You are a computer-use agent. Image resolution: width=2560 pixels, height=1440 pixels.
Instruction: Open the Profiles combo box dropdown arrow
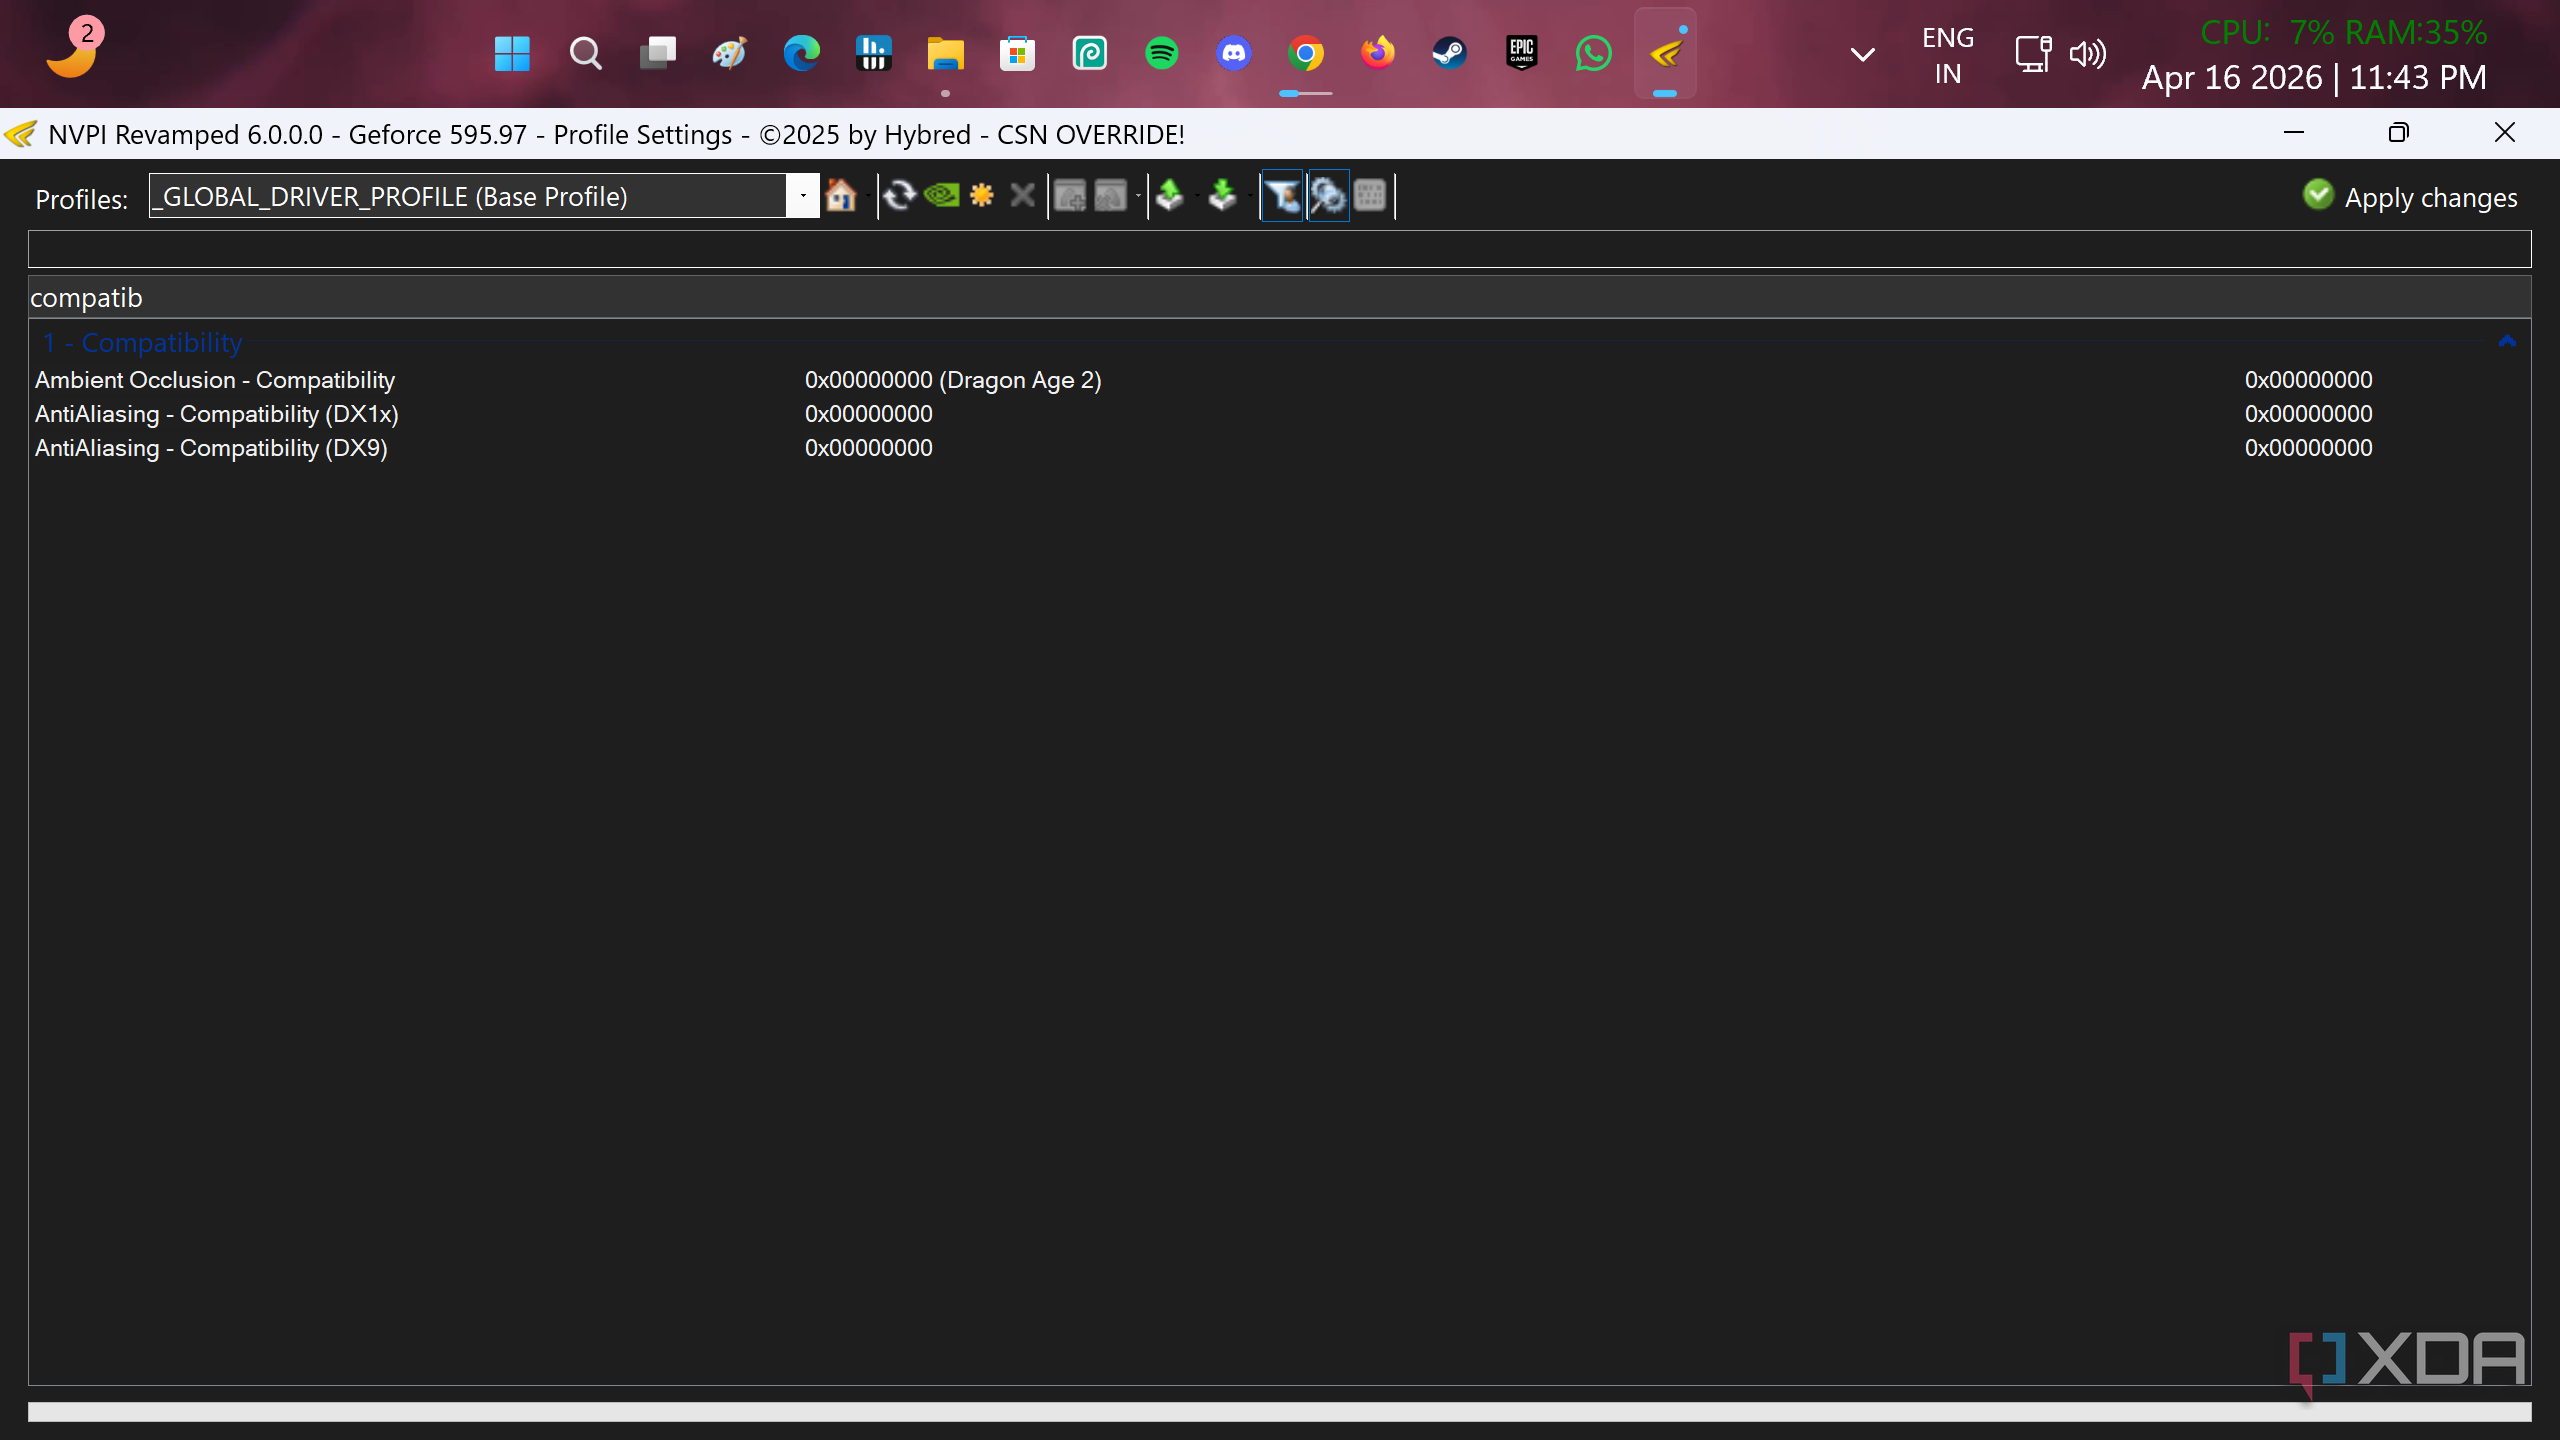point(802,195)
